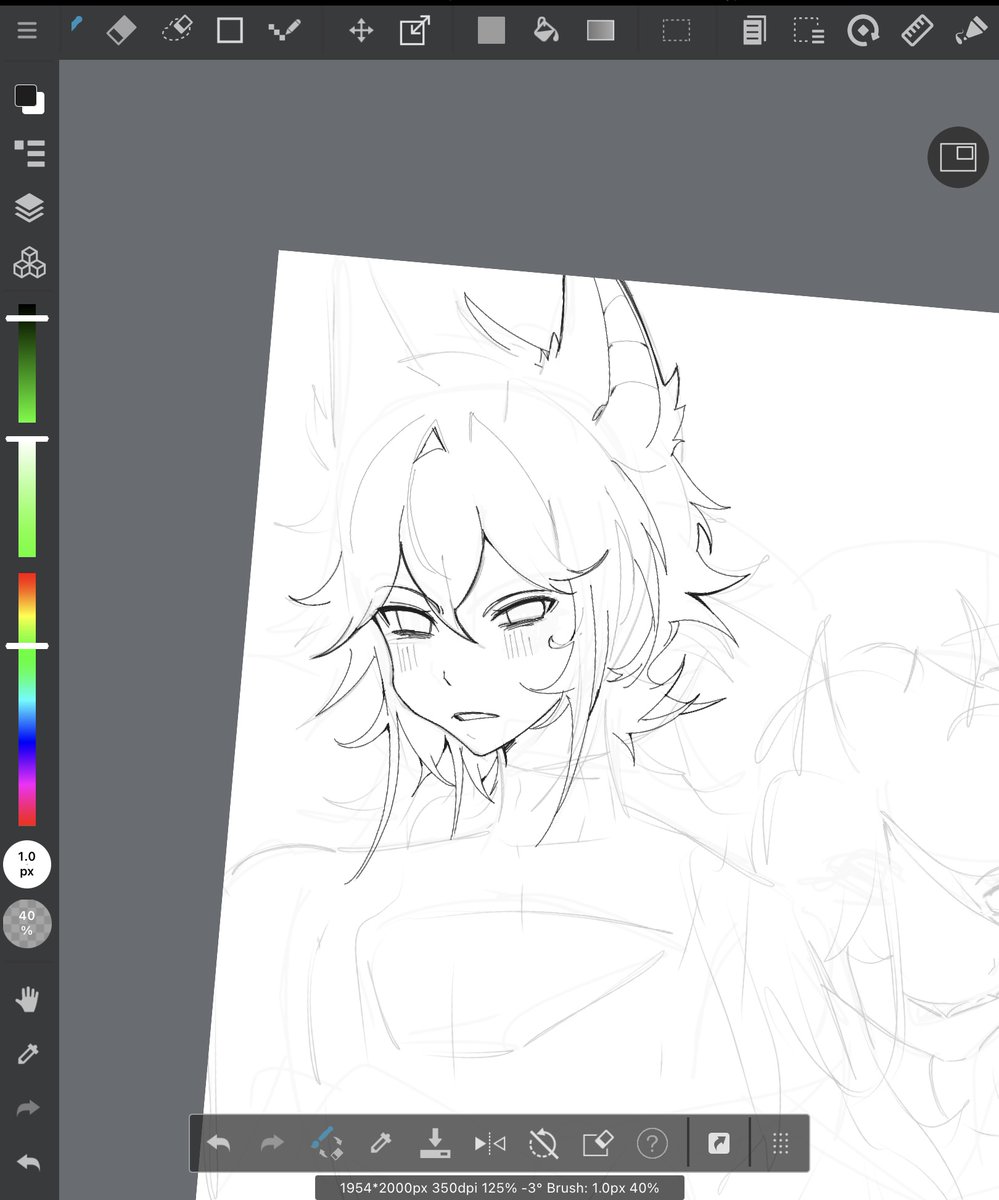This screenshot has width=999, height=1200.
Task: Click the Redo arrow in left sidebar
Action: (x=29, y=1108)
